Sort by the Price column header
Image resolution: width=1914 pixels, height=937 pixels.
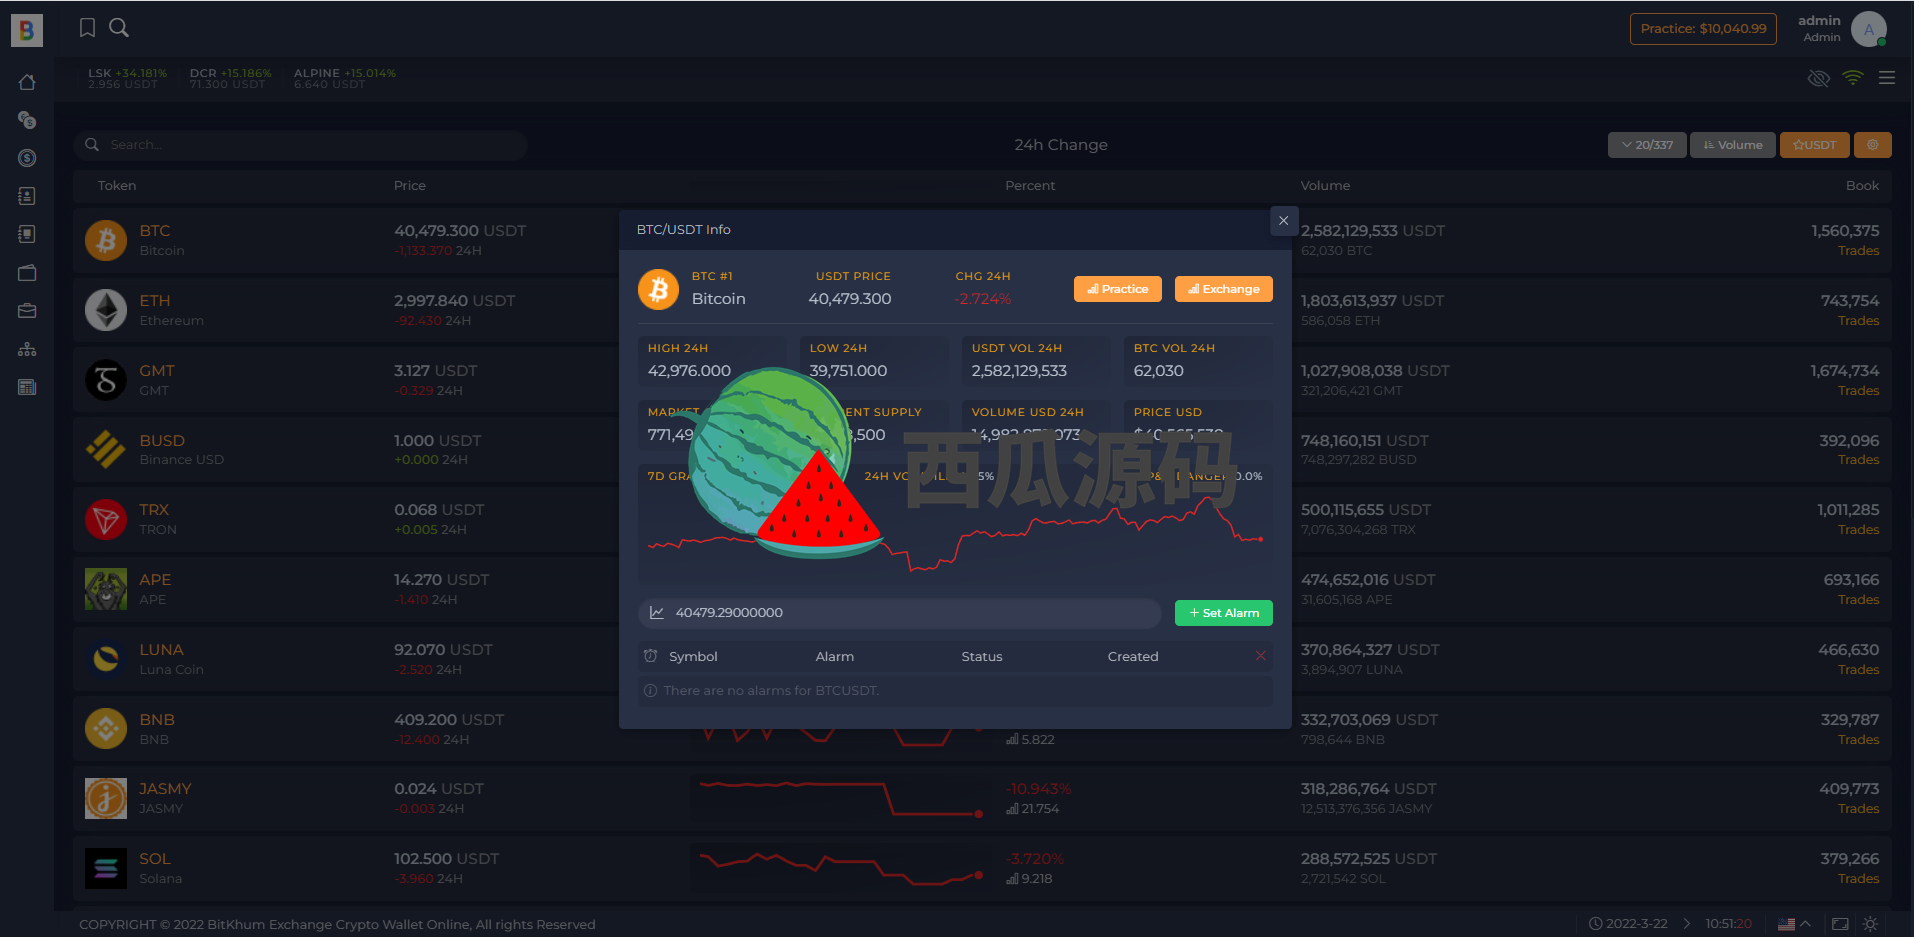[x=410, y=186]
